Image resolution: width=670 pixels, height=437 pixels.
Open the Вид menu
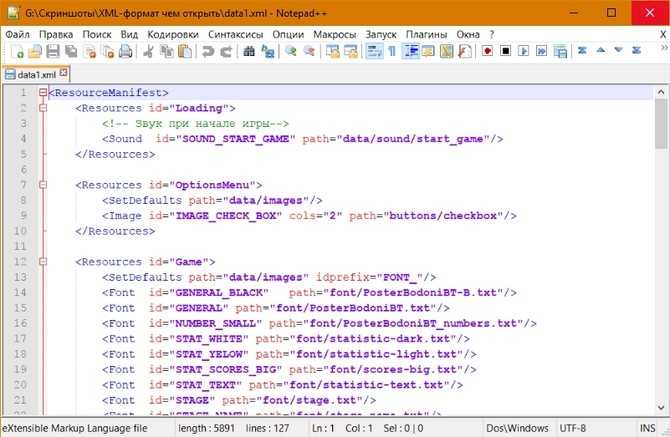point(129,34)
